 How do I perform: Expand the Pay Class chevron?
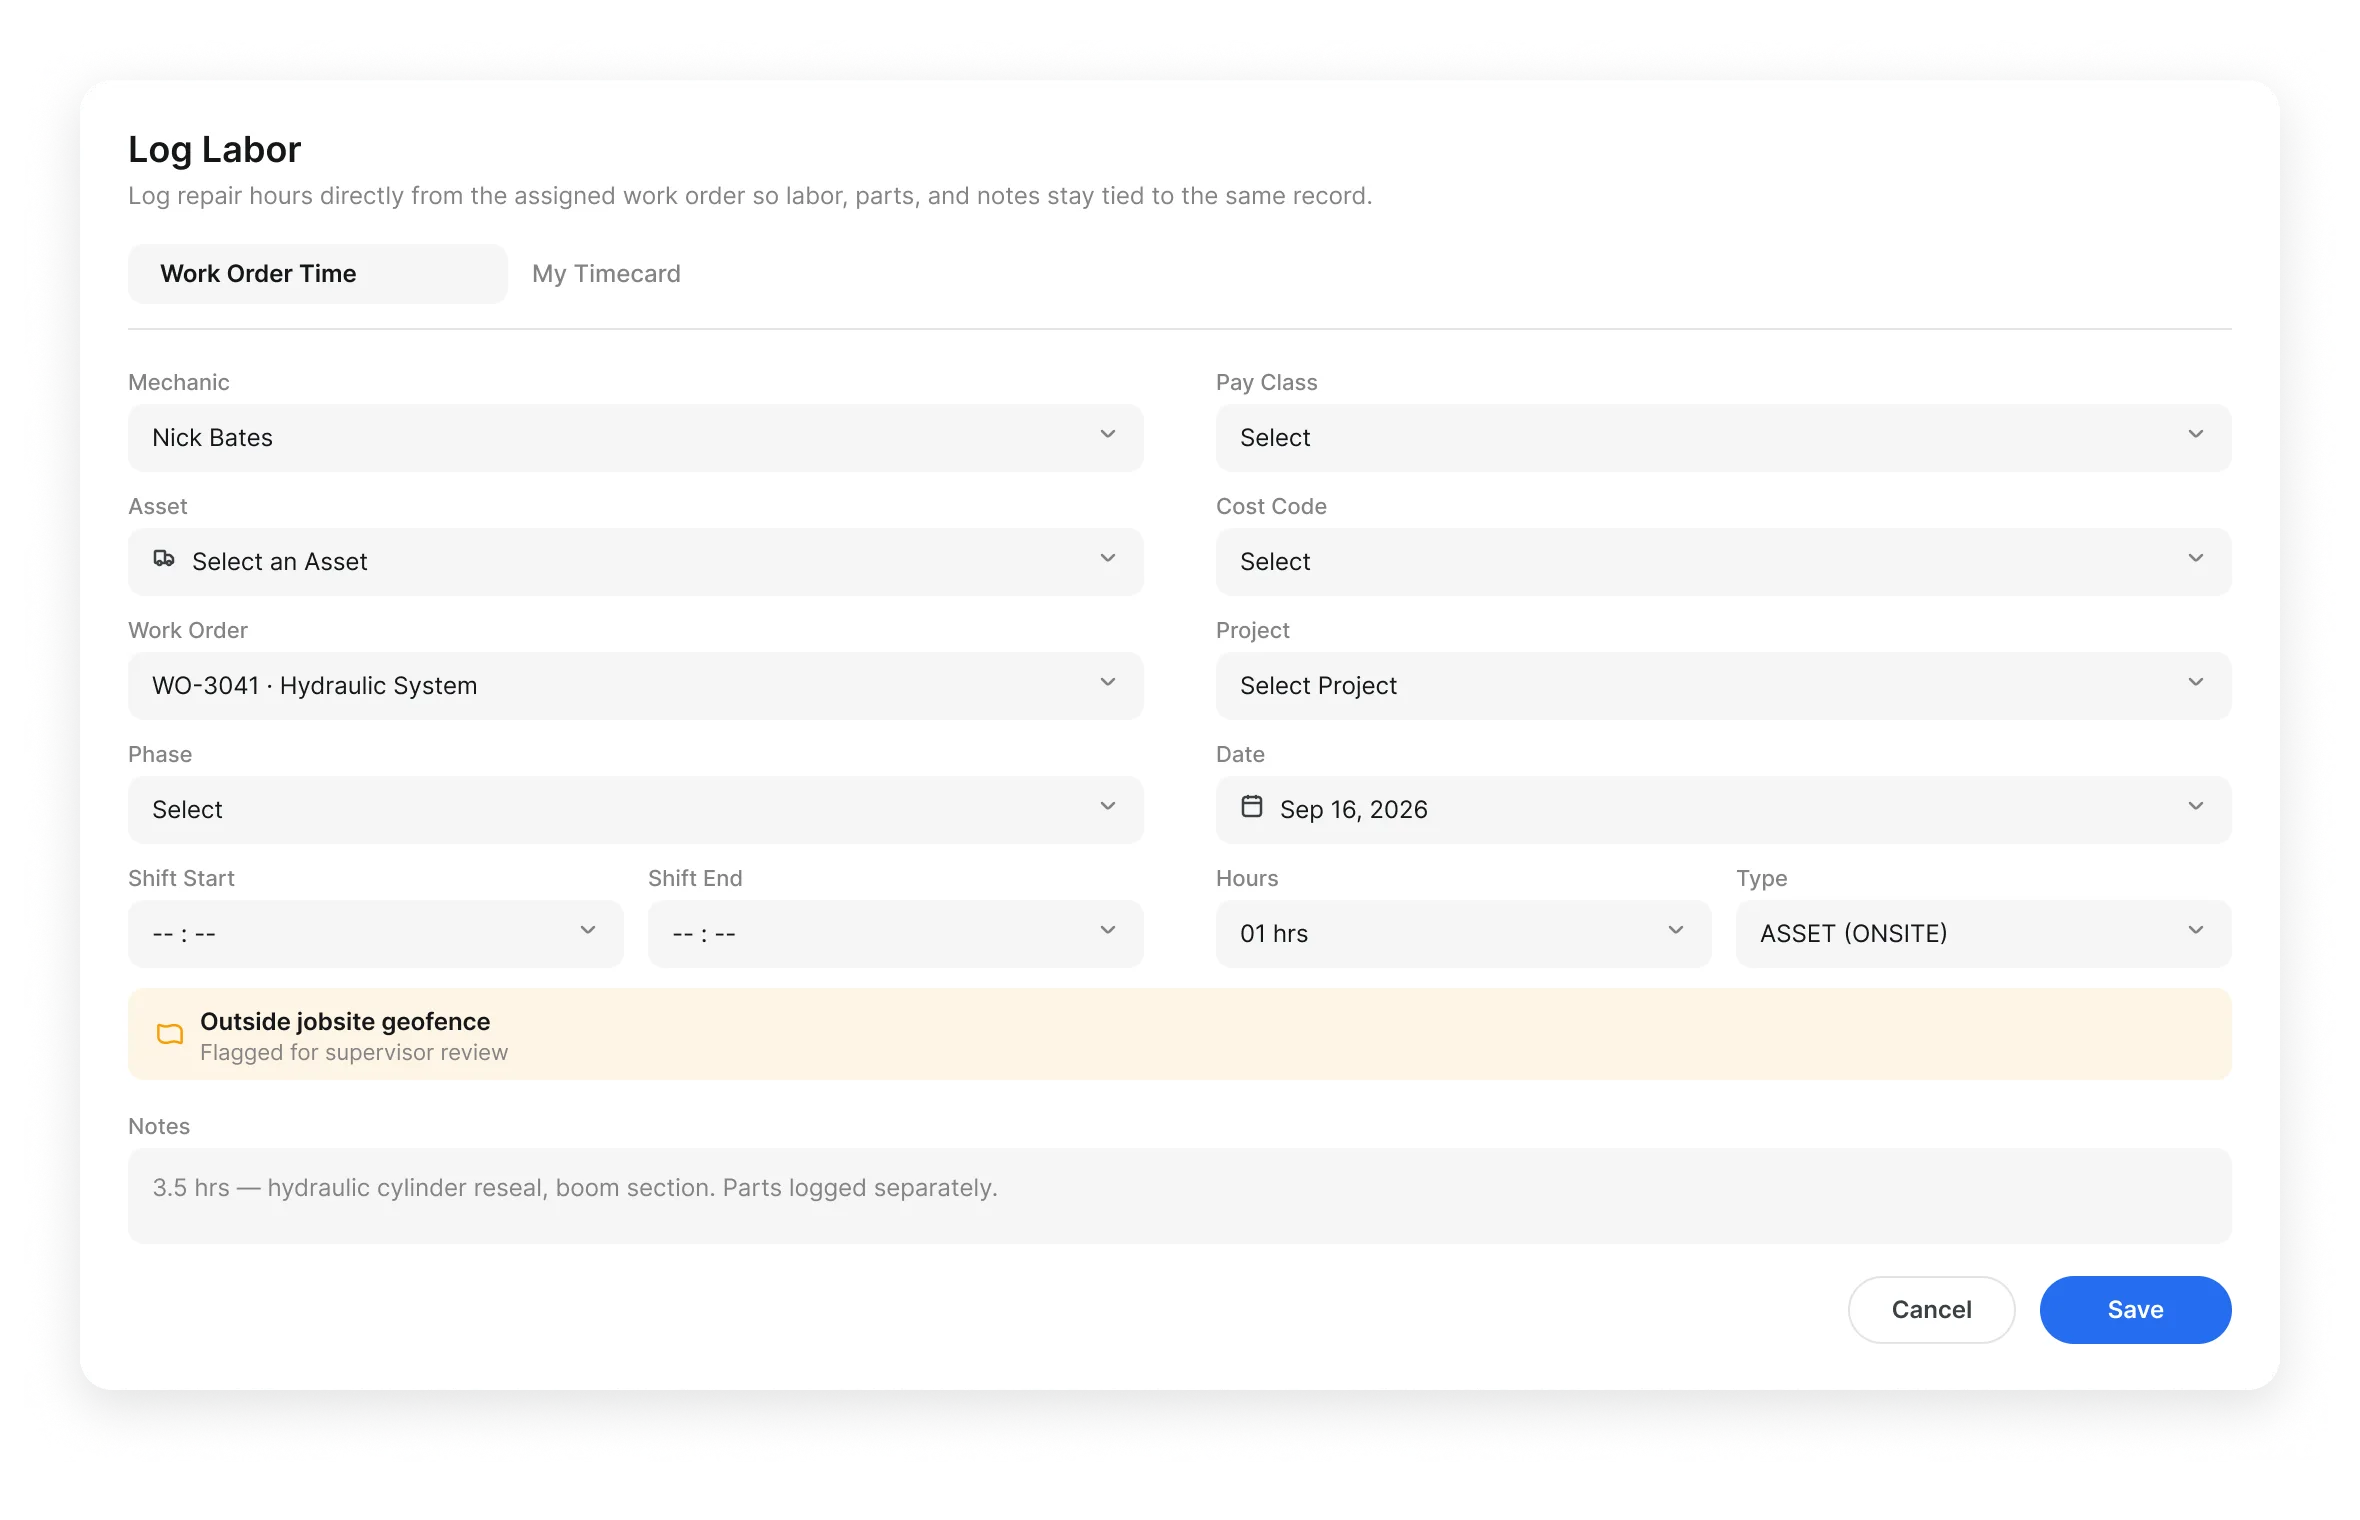pos(2196,435)
